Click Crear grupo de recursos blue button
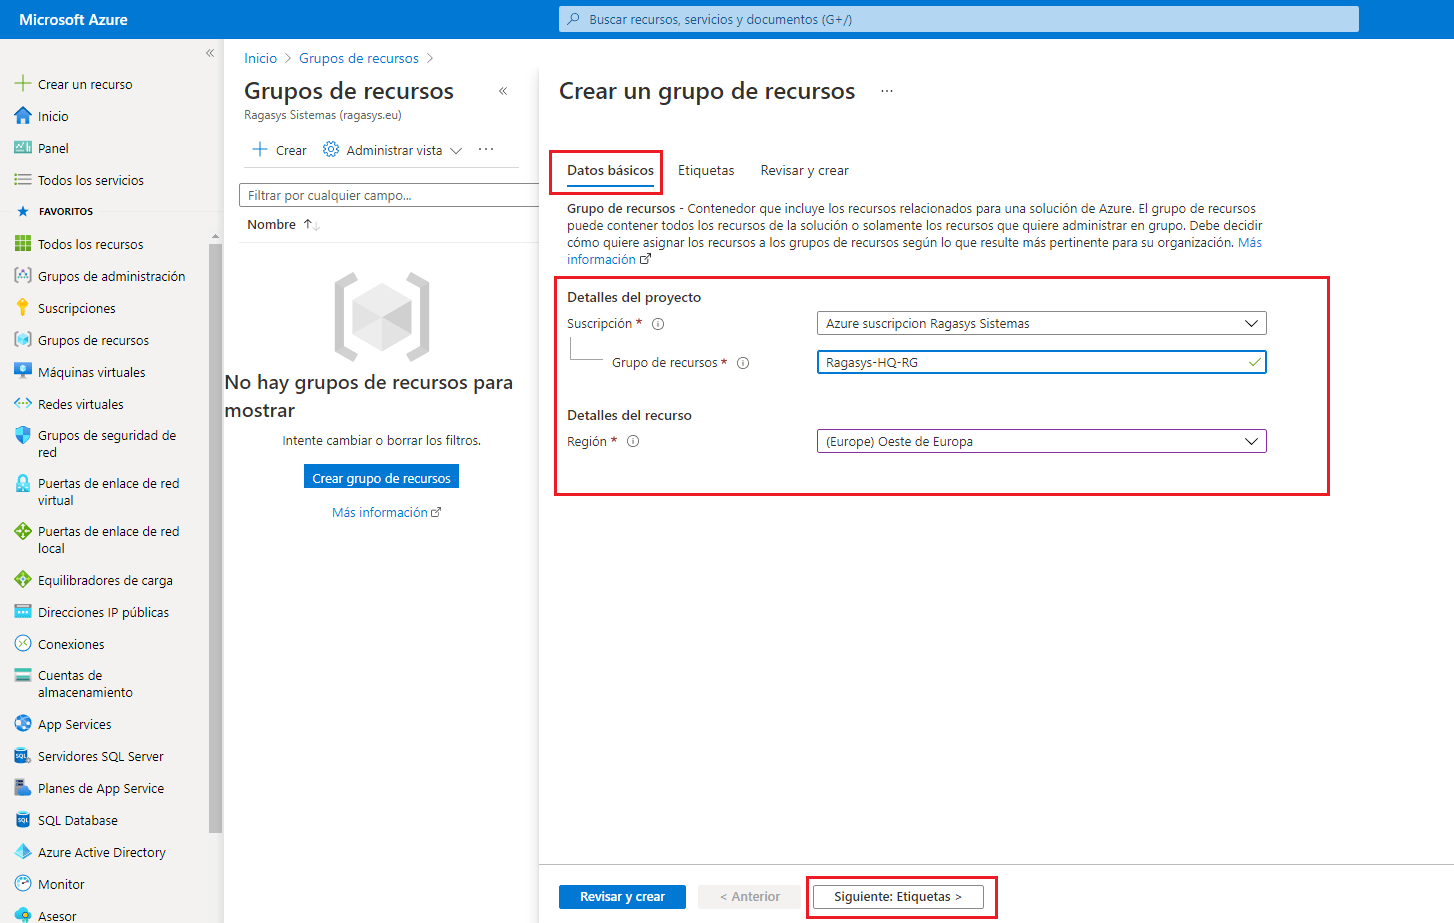This screenshot has width=1454, height=923. [381, 478]
